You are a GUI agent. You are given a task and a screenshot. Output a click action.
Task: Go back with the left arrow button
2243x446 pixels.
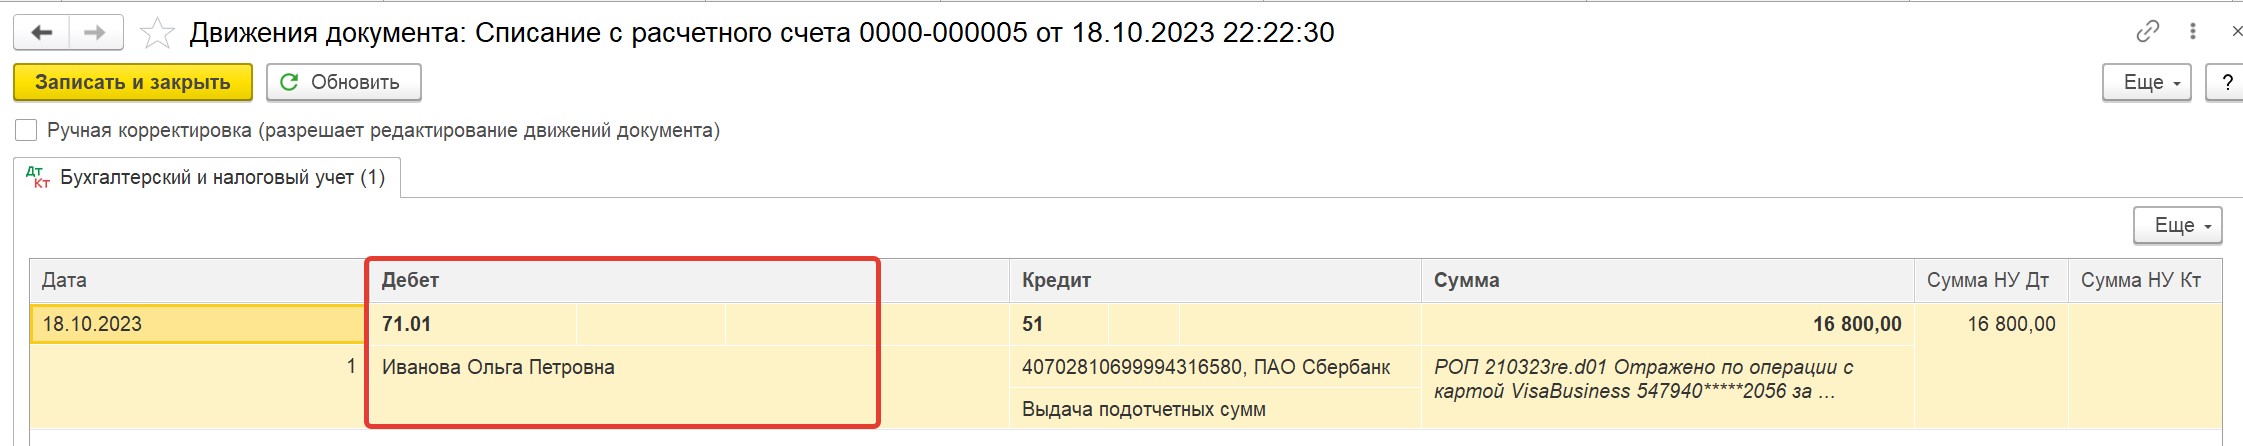(x=41, y=33)
